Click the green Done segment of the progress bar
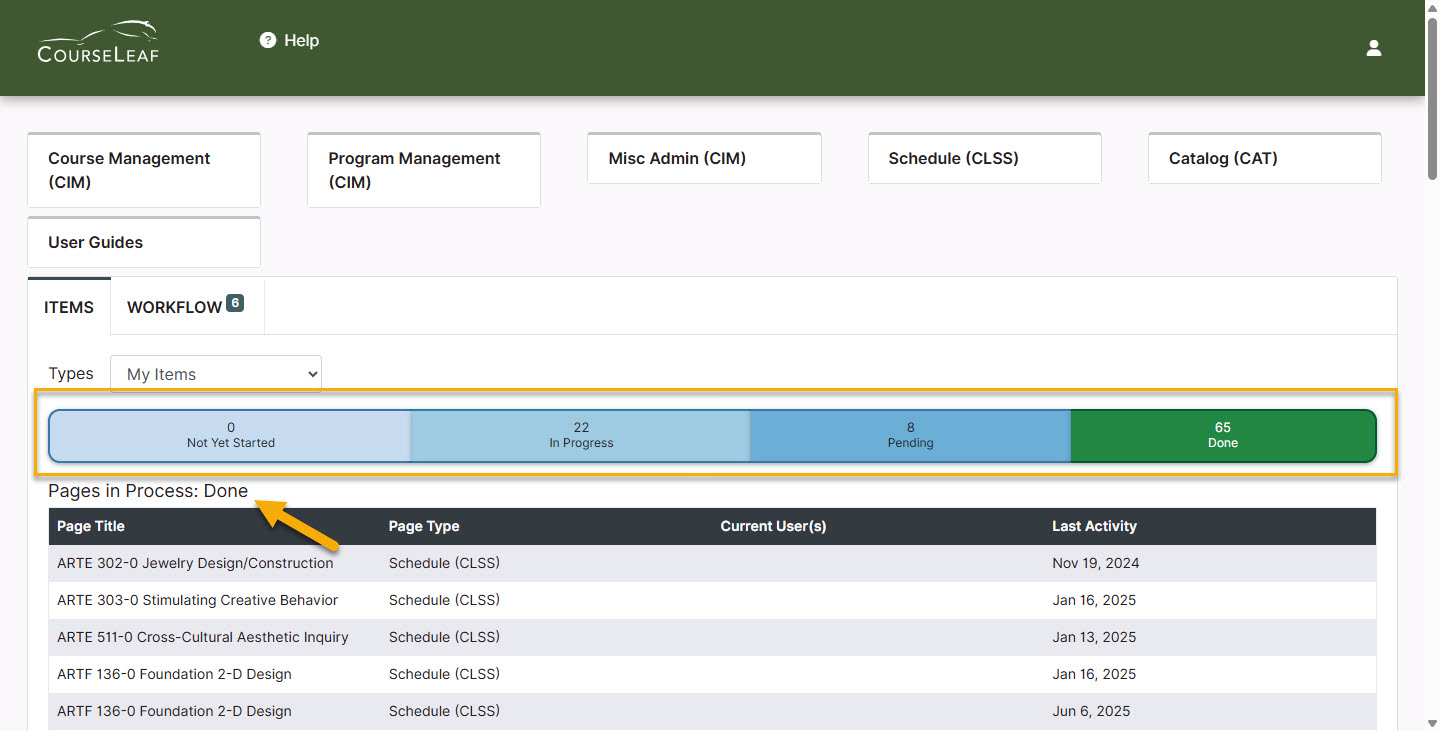This screenshot has height=731, width=1440. pos(1222,436)
